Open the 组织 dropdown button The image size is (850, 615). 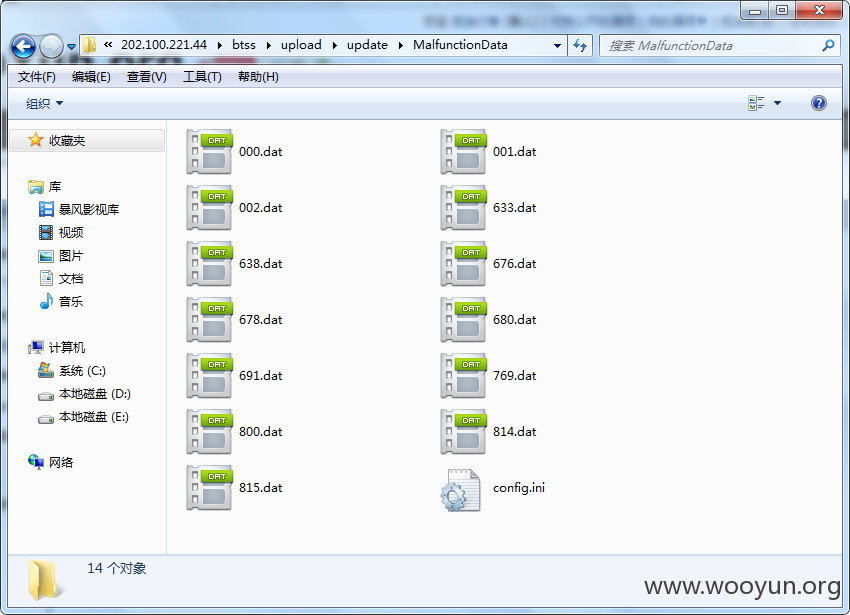[x=44, y=103]
